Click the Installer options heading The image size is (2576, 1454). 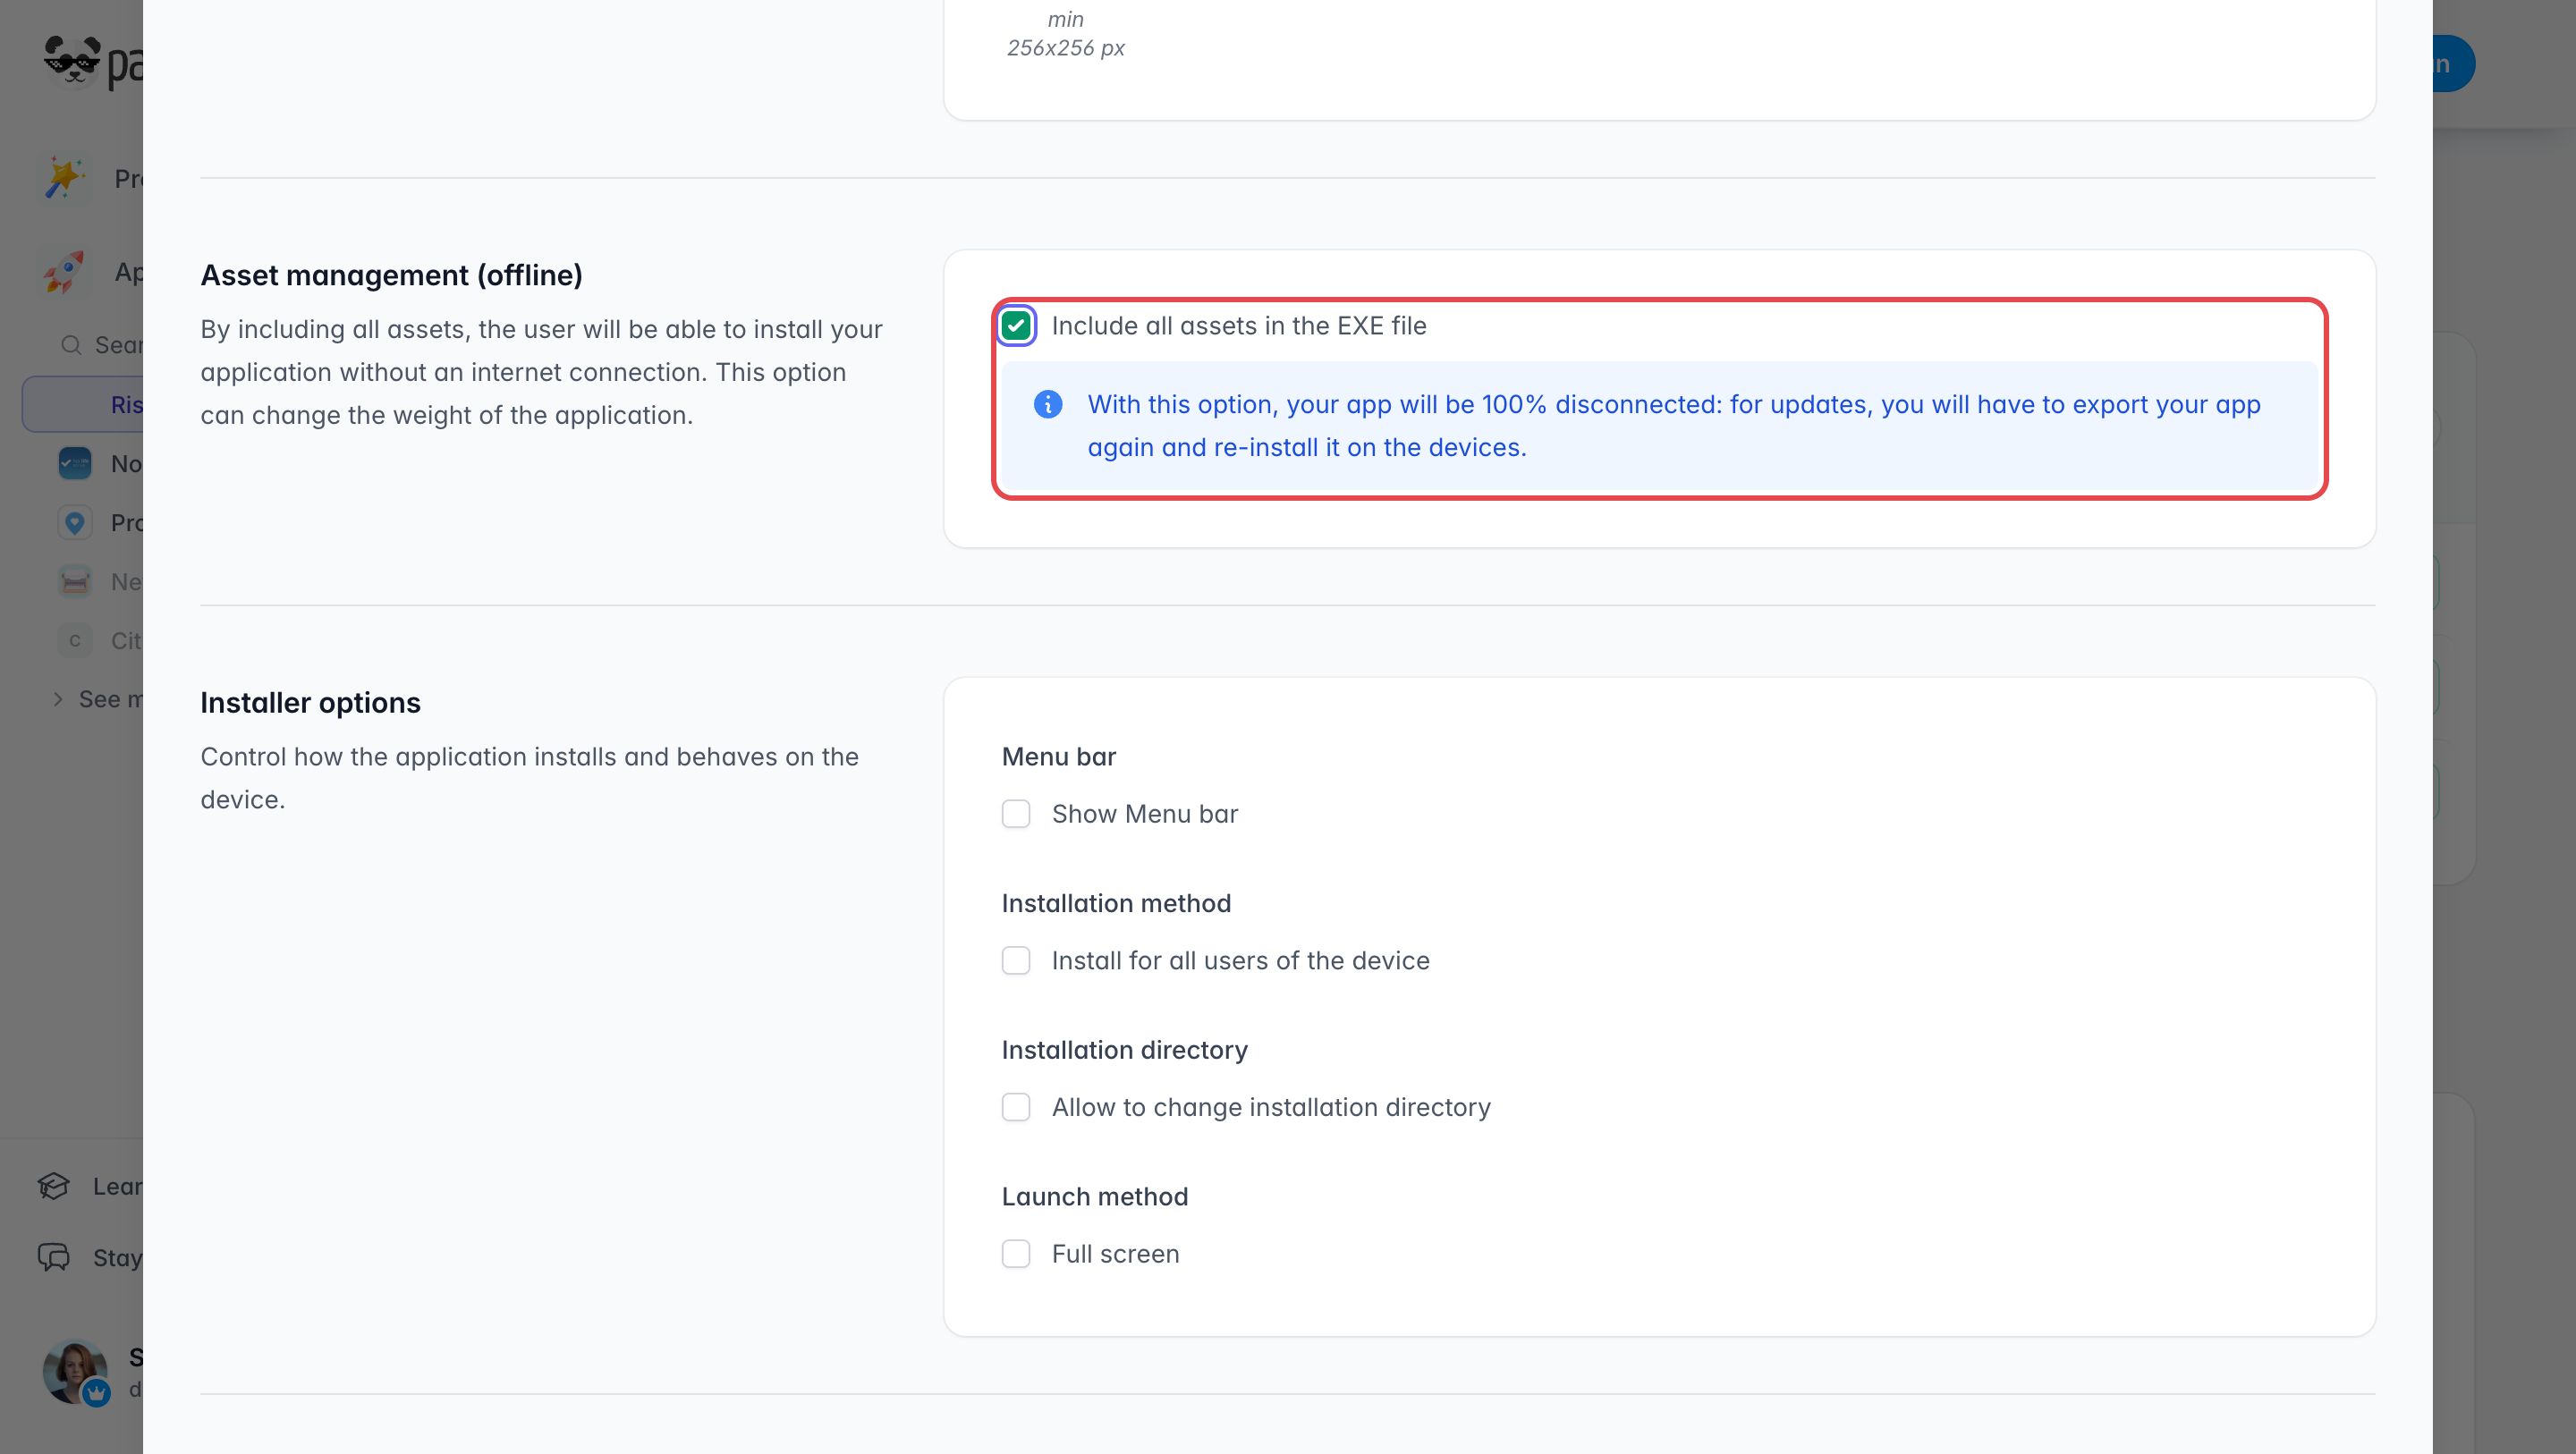pyautogui.click(x=310, y=703)
